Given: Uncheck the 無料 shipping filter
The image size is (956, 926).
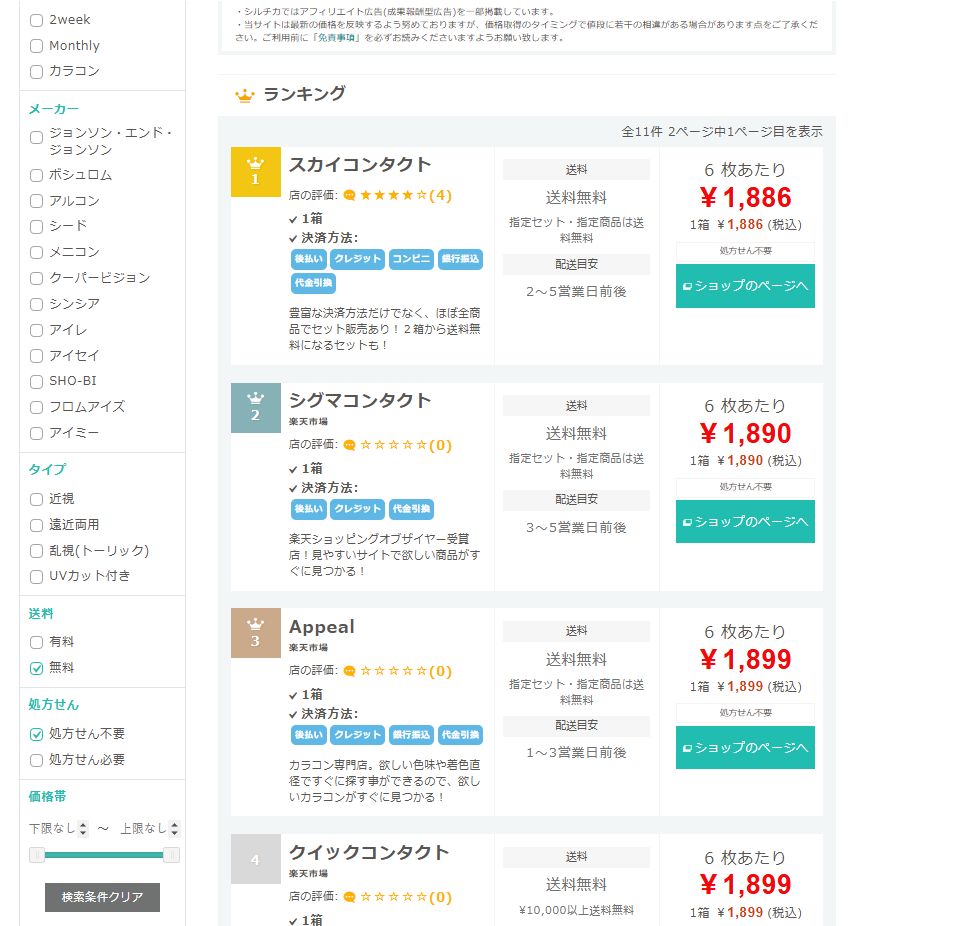Looking at the screenshot, I should coord(37,668).
